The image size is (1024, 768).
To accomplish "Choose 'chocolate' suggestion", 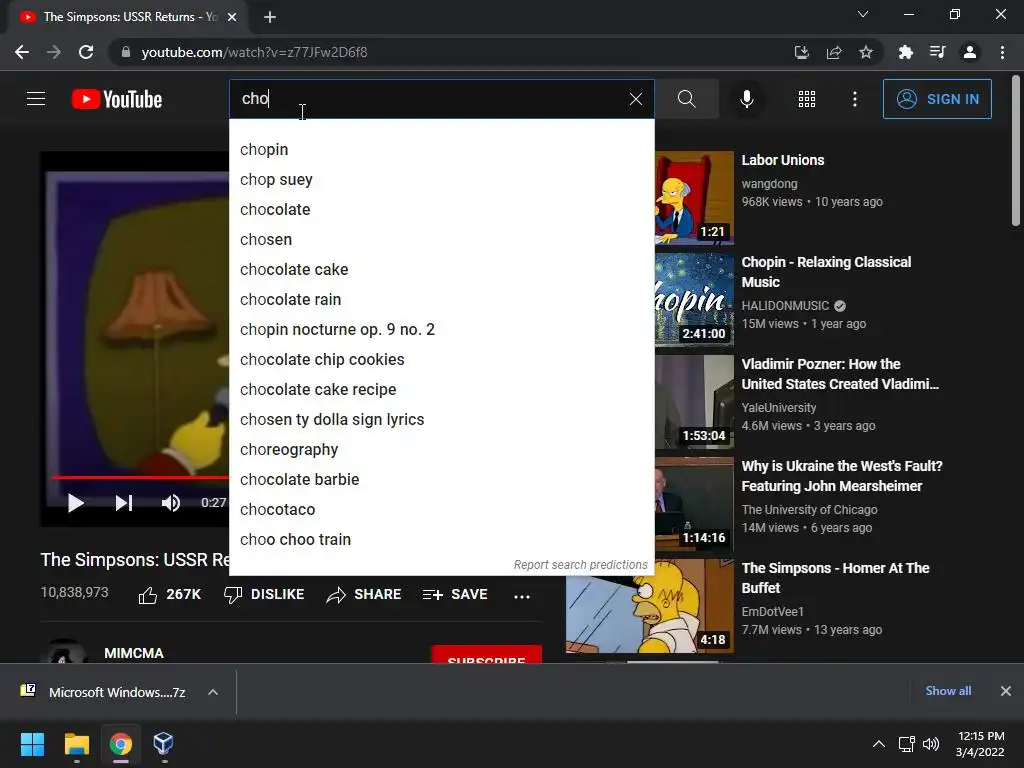I will 441,210.
